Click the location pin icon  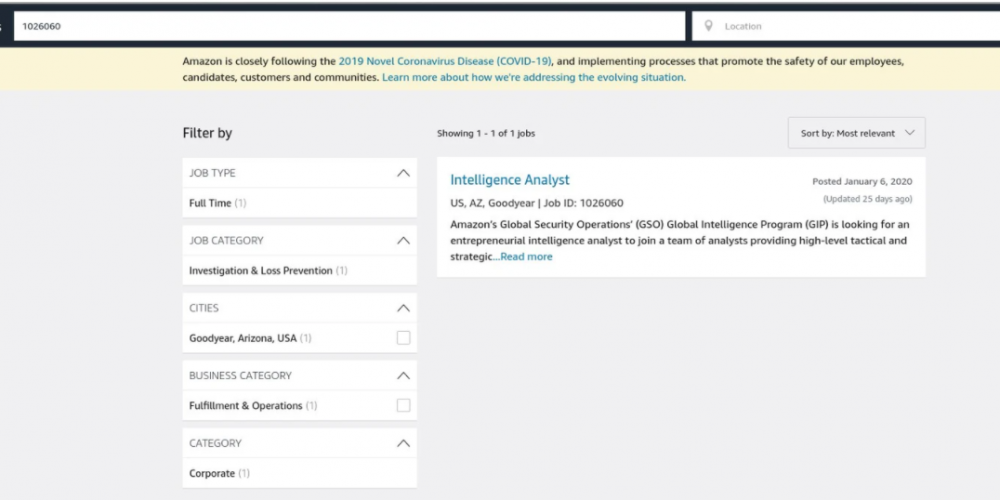point(708,26)
